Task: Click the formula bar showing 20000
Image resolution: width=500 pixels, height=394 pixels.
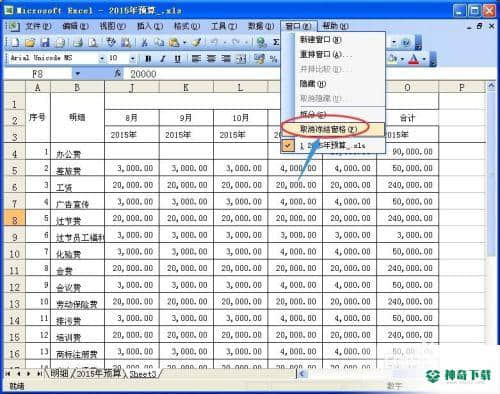Action: click(202, 74)
